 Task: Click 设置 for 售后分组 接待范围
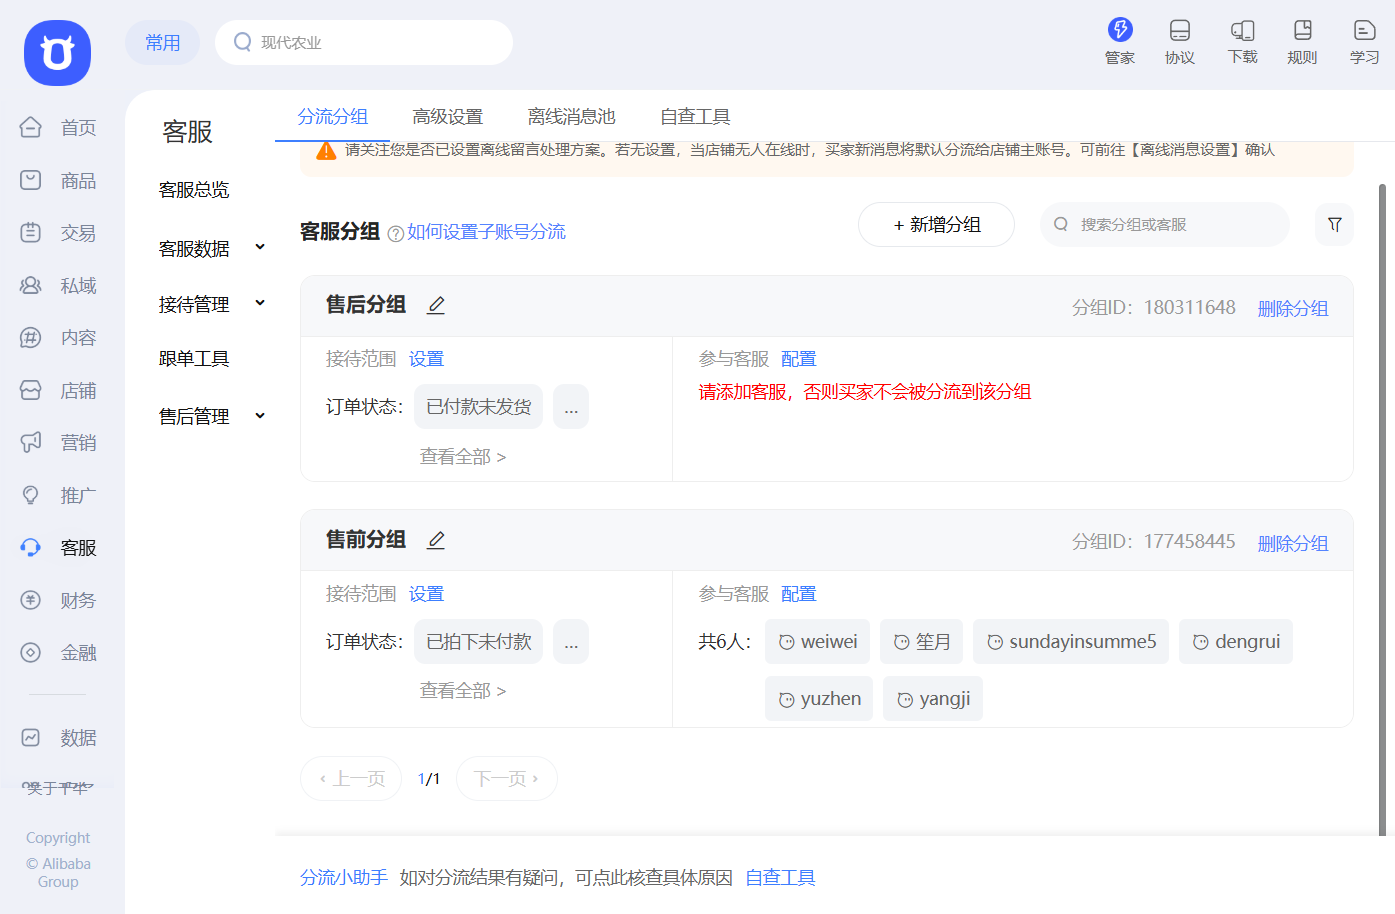426,359
